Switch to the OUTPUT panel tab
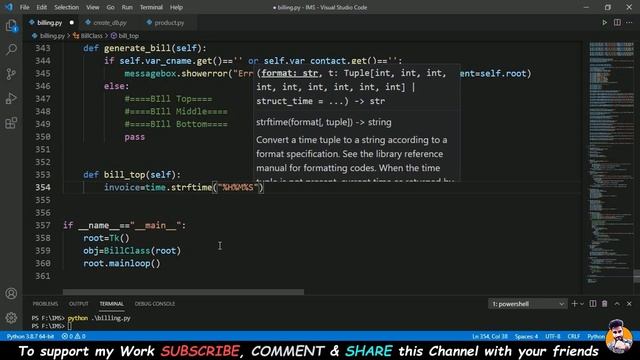This screenshot has height=360, width=640. tap(79, 304)
